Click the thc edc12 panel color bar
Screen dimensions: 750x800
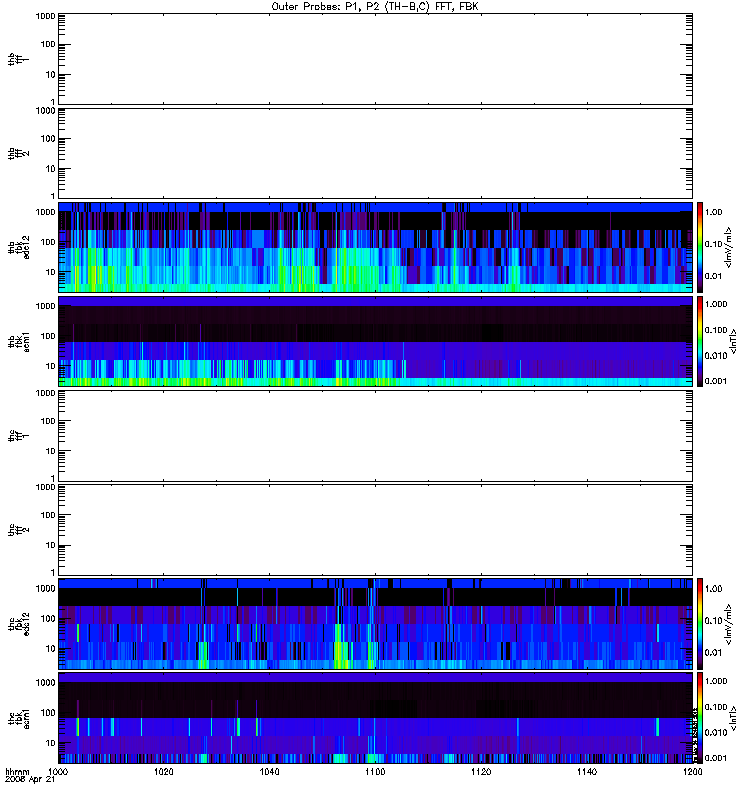click(700, 624)
